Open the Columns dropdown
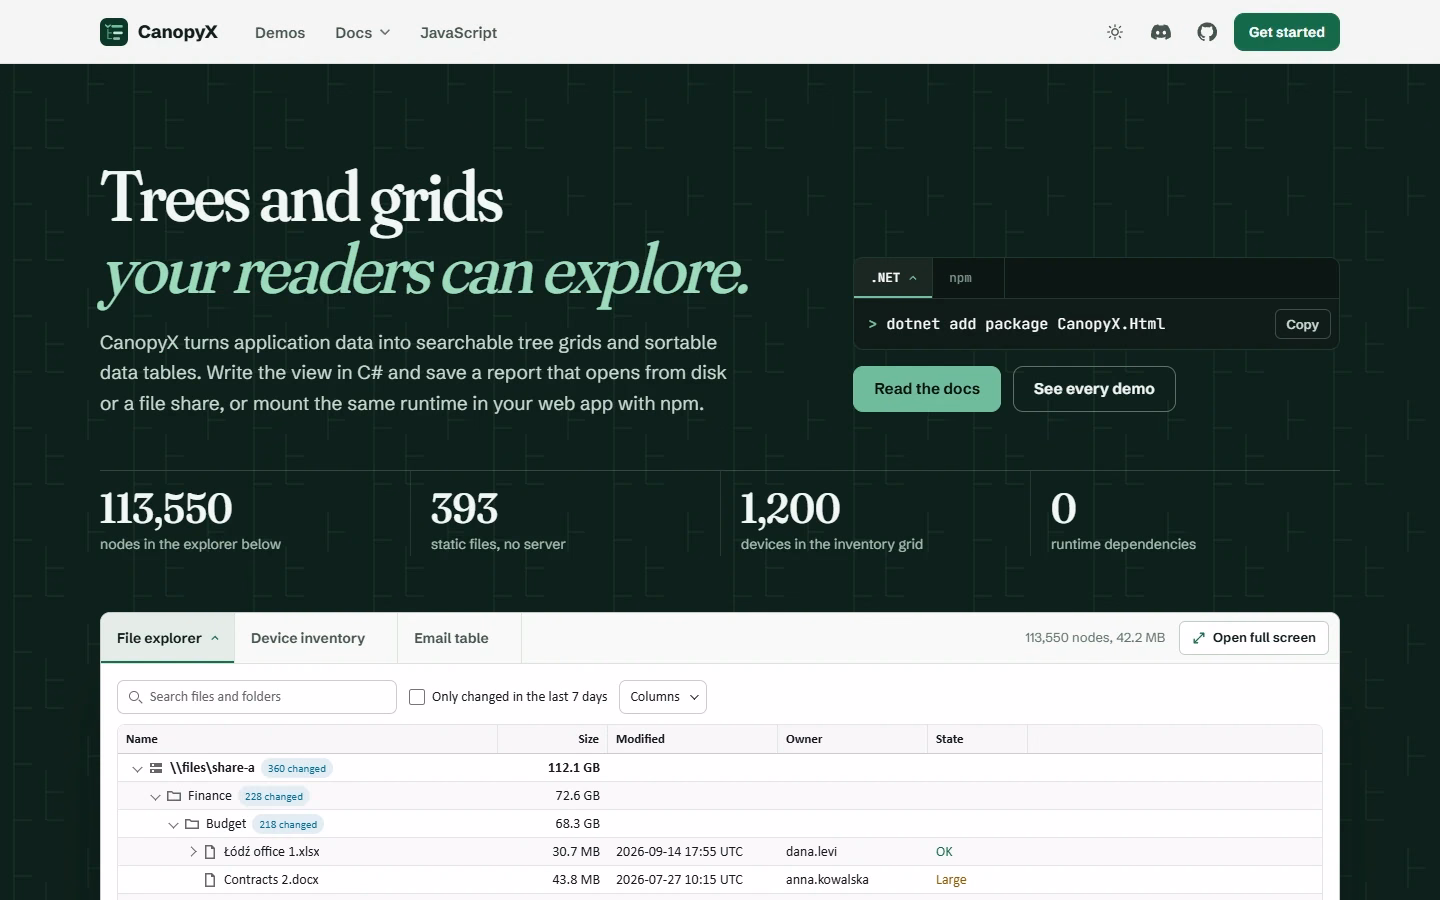 [x=663, y=697]
